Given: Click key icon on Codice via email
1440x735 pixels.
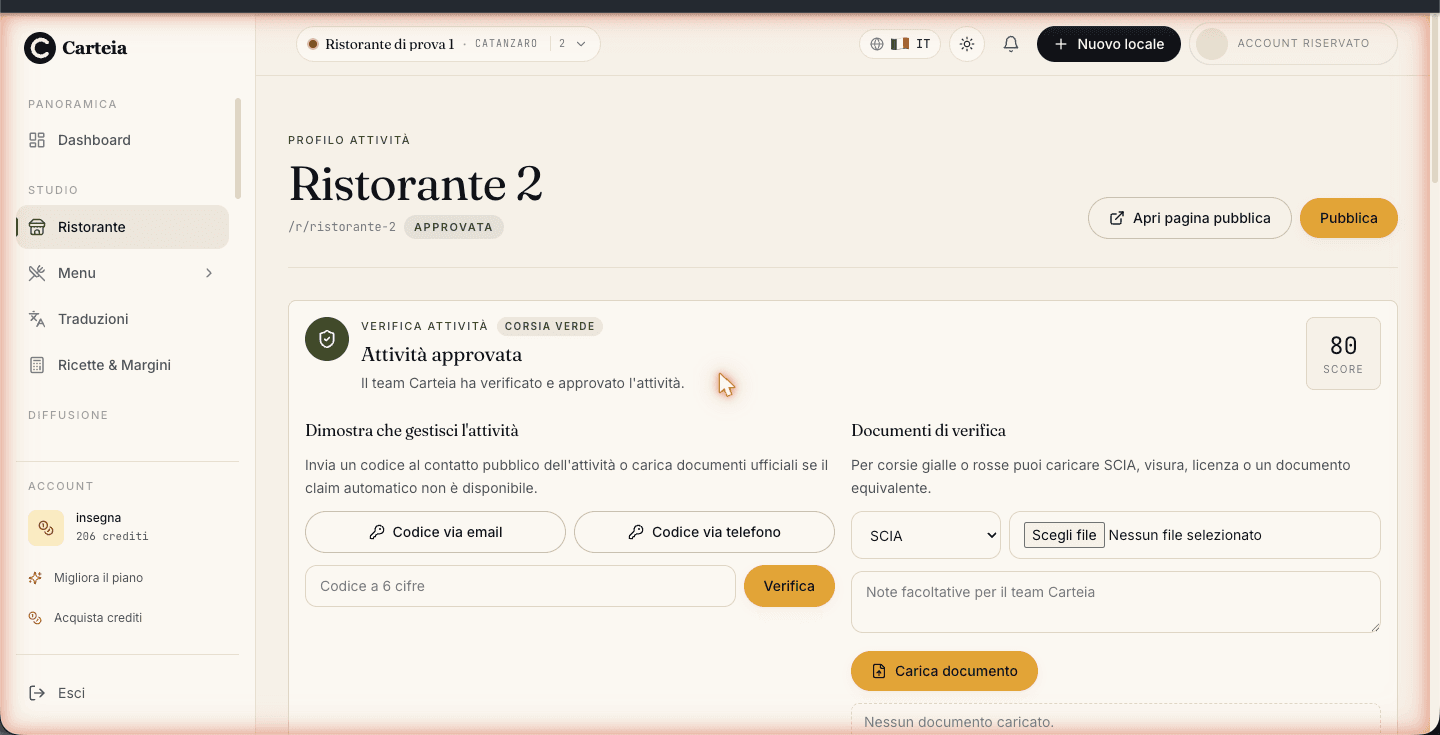Looking at the screenshot, I should pyautogui.click(x=377, y=532).
